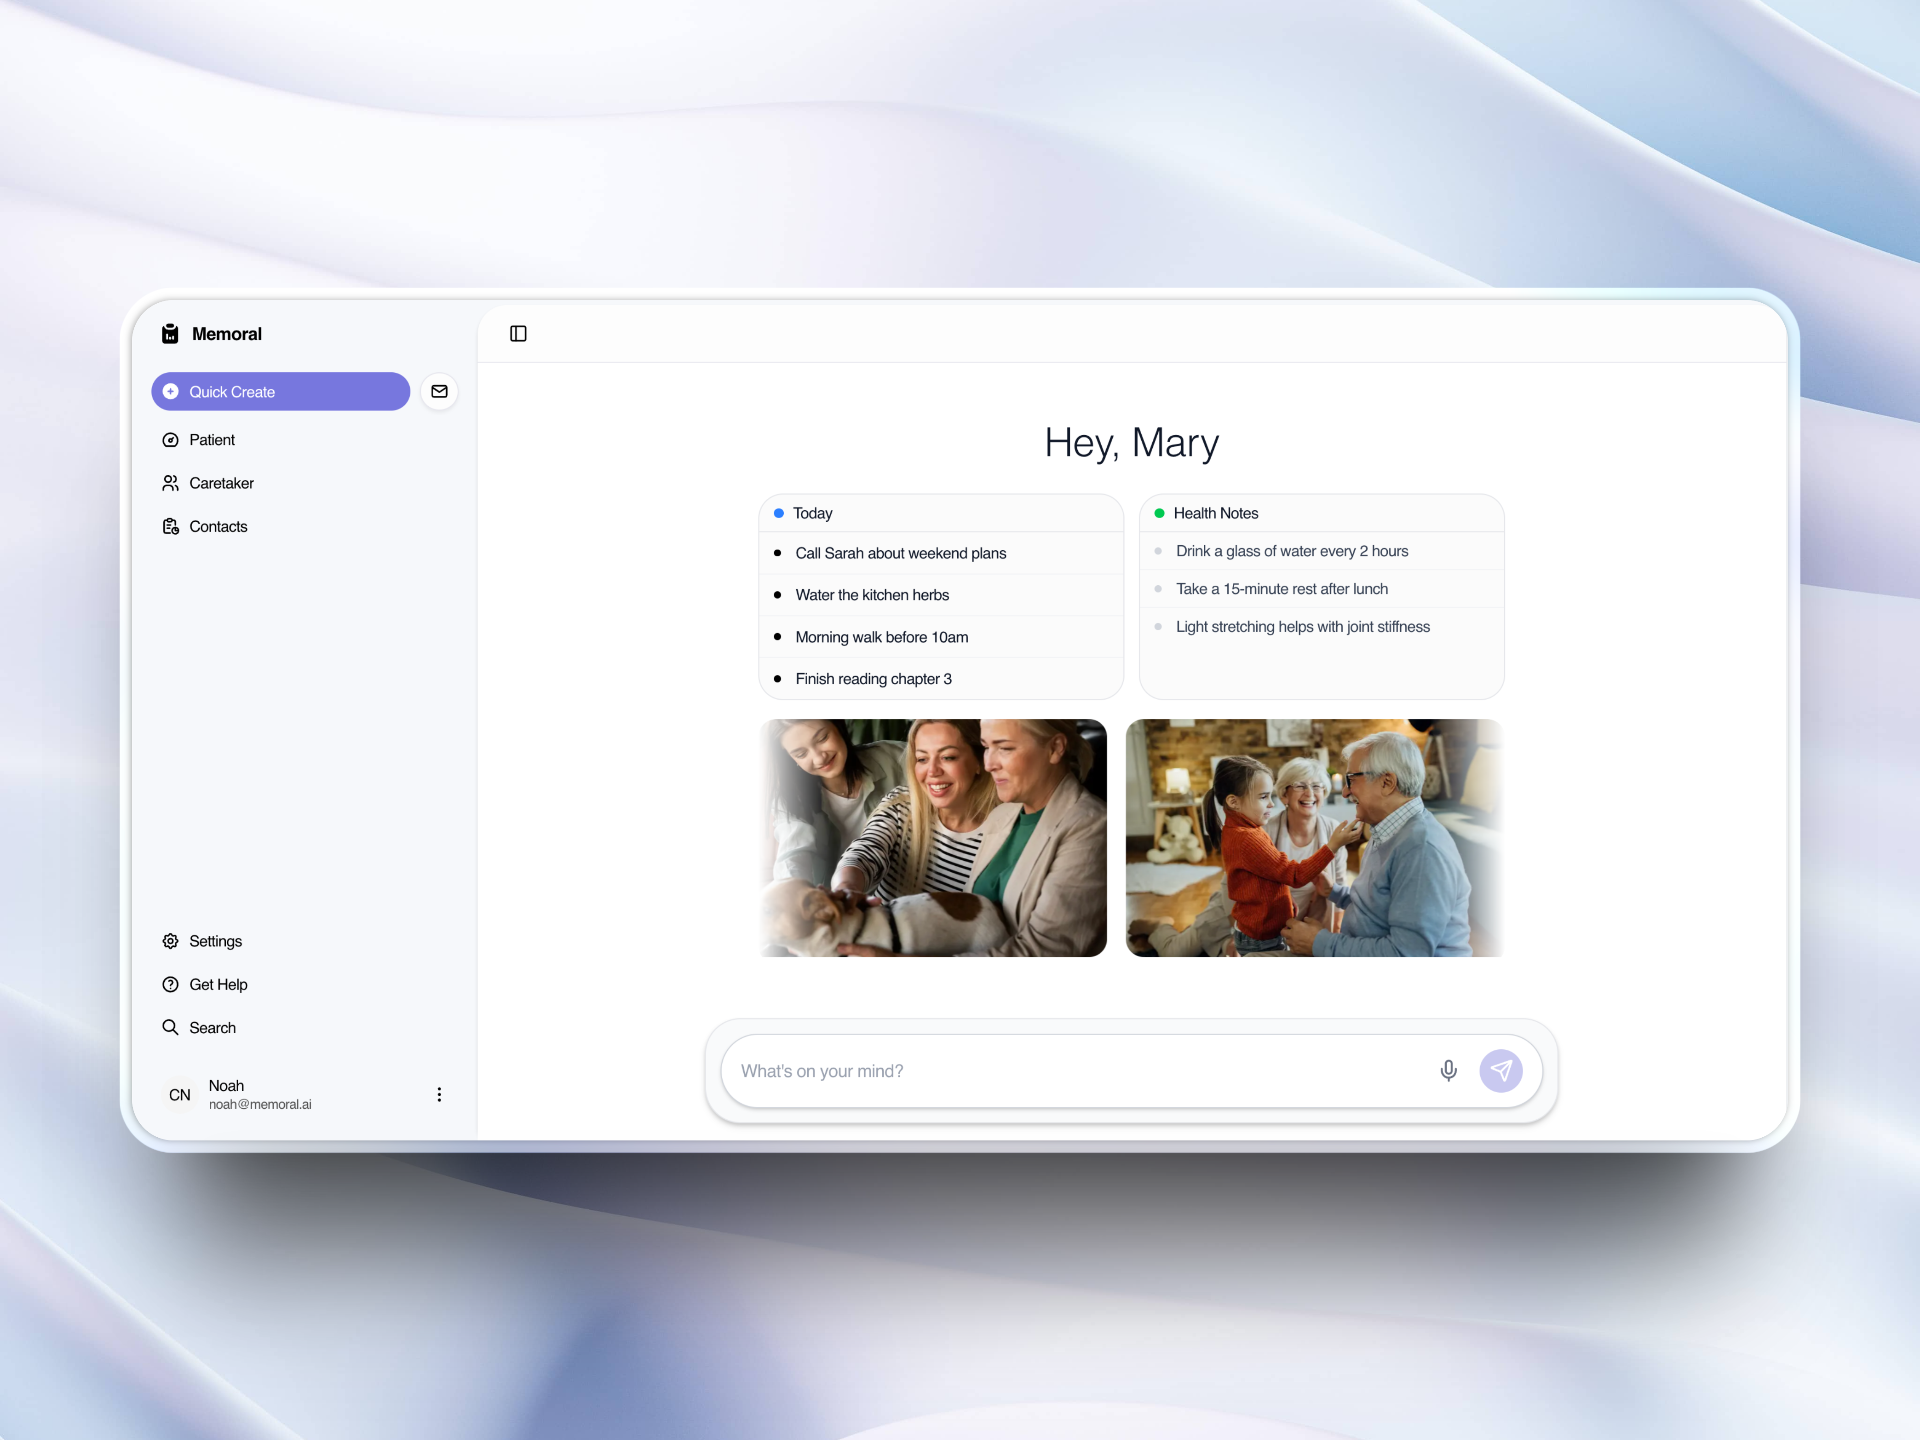
Task: Click the Contacts clipboard icon
Action: coord(171,527)
